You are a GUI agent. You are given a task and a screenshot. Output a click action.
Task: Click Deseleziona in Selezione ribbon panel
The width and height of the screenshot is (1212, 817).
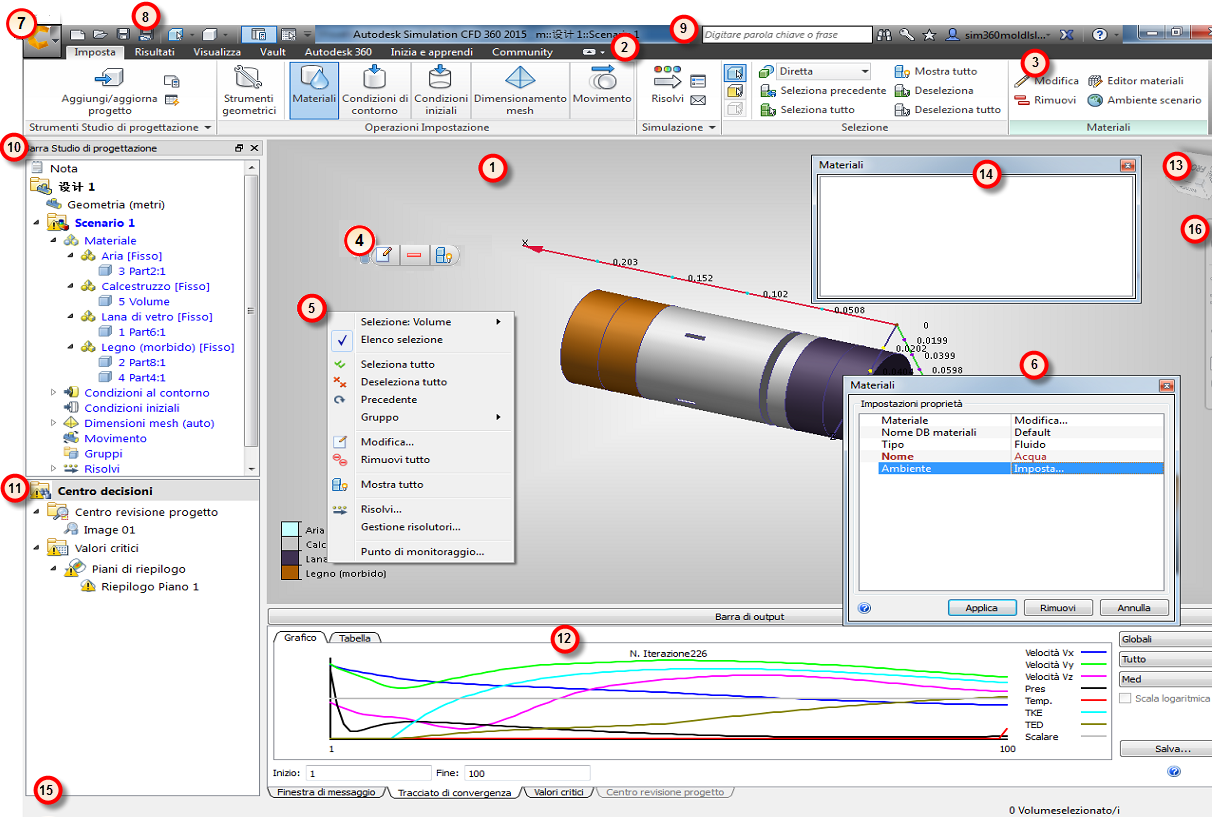[933, 91]
